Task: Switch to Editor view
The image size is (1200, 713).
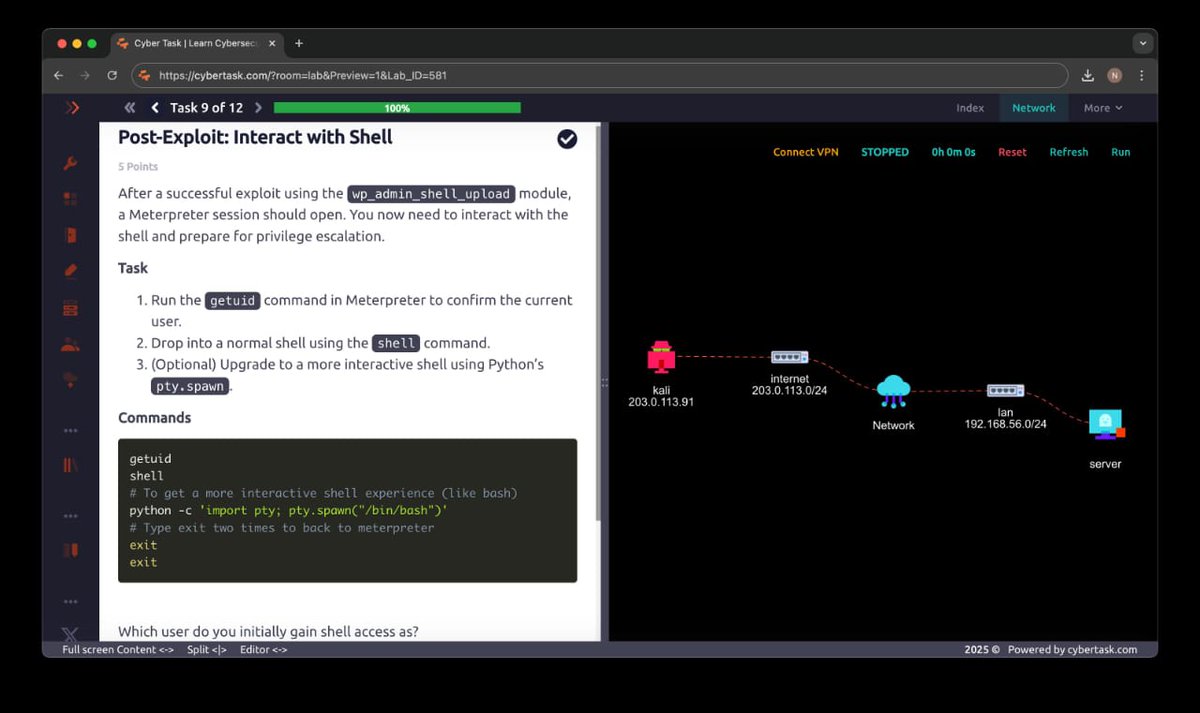Action: tap(264, 650)
